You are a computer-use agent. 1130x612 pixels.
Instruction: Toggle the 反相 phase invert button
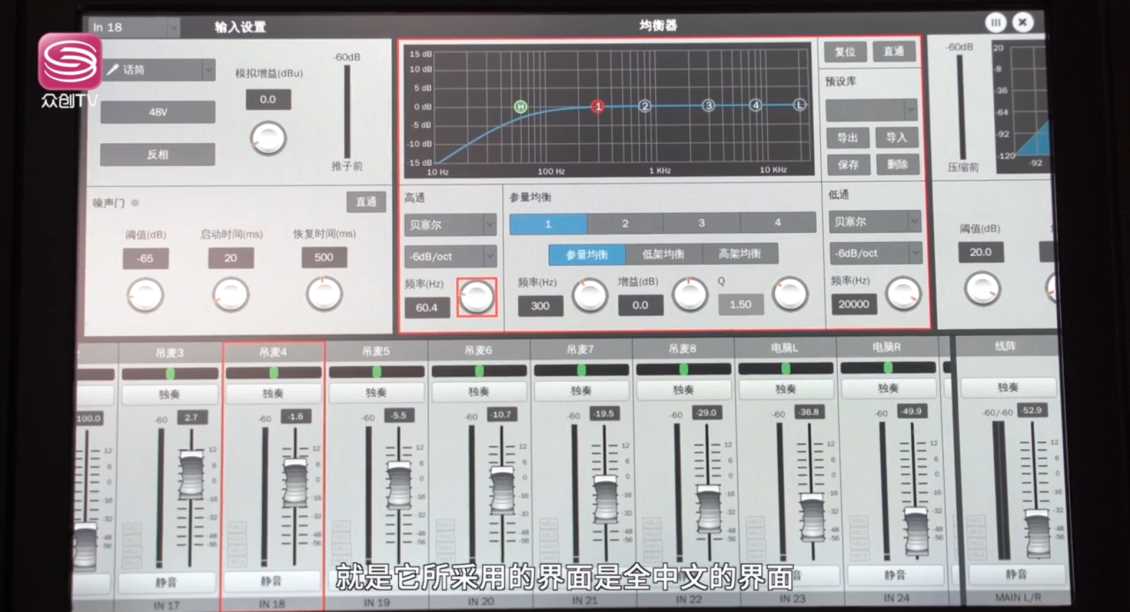pyautogui.click(x=158, y=155)
